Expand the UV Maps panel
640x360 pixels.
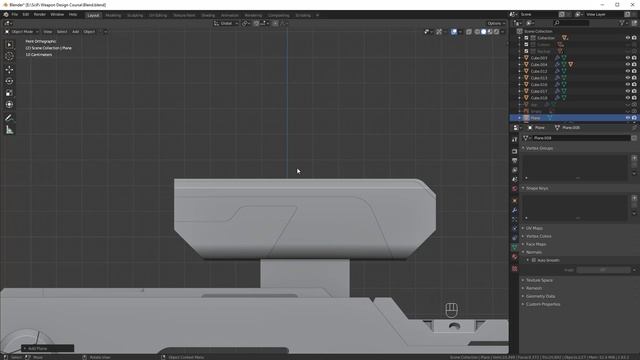coord(534,228)
